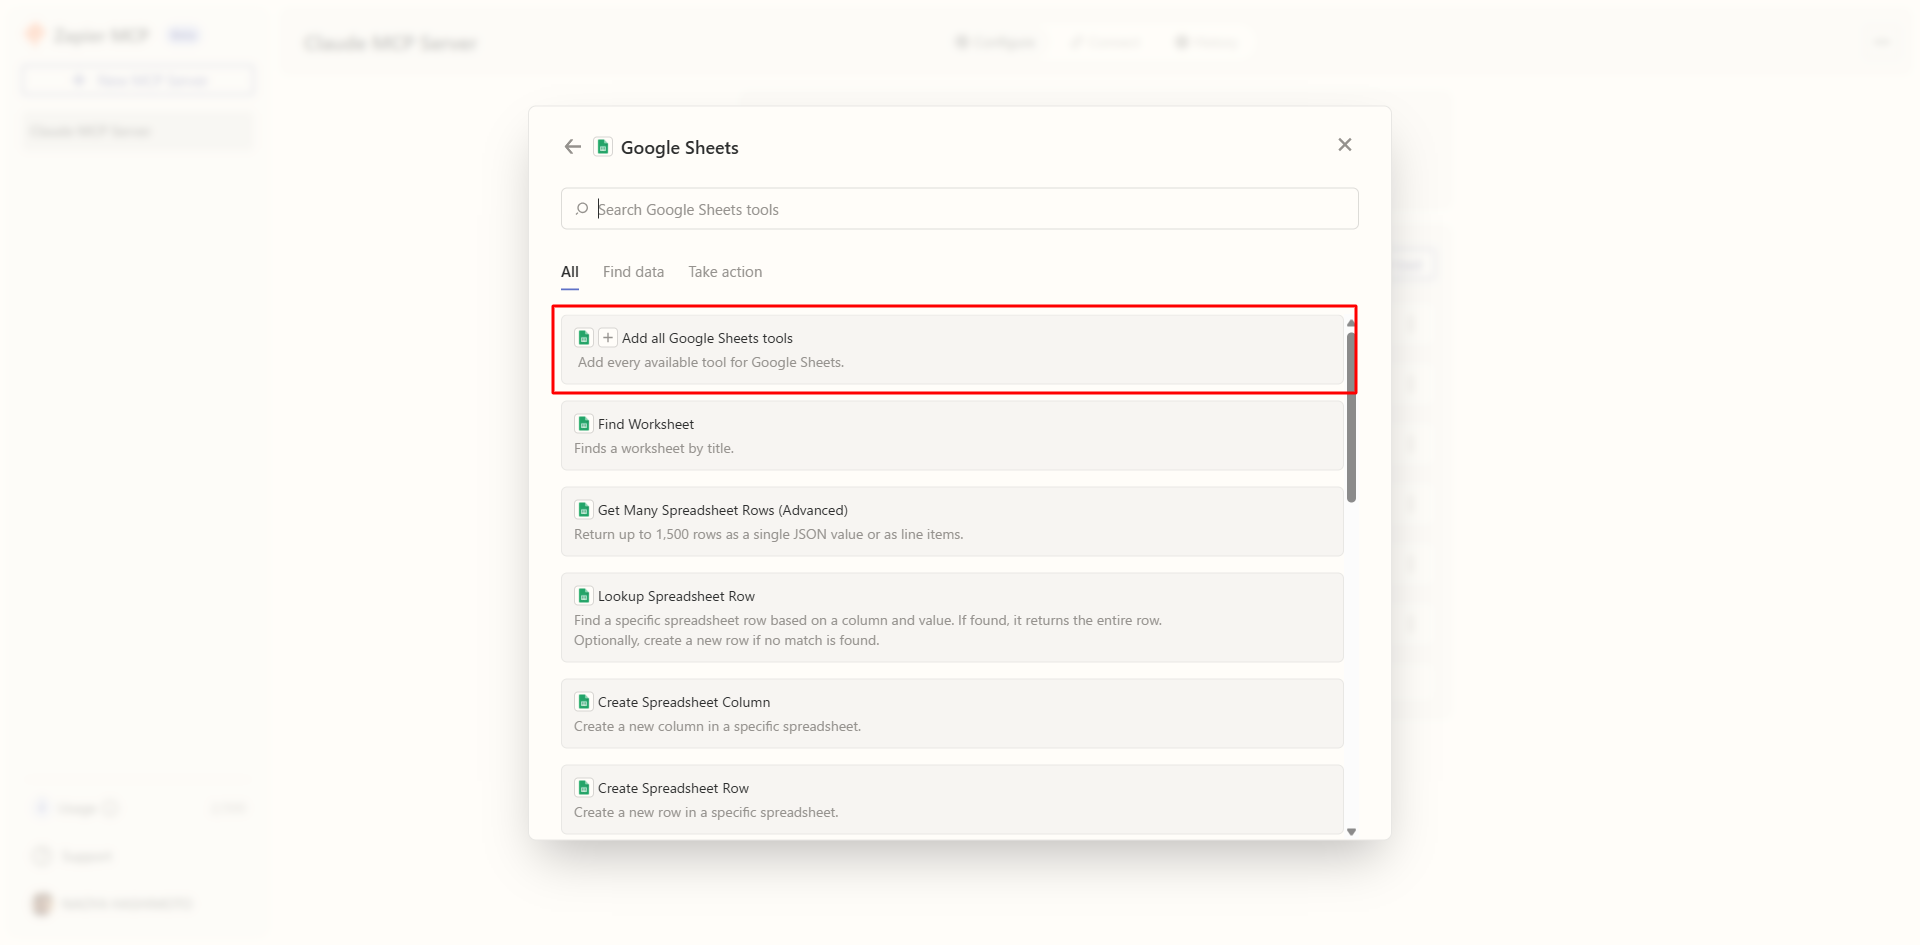Select the Create Spreadsheet Column tool

pos(952,714)
